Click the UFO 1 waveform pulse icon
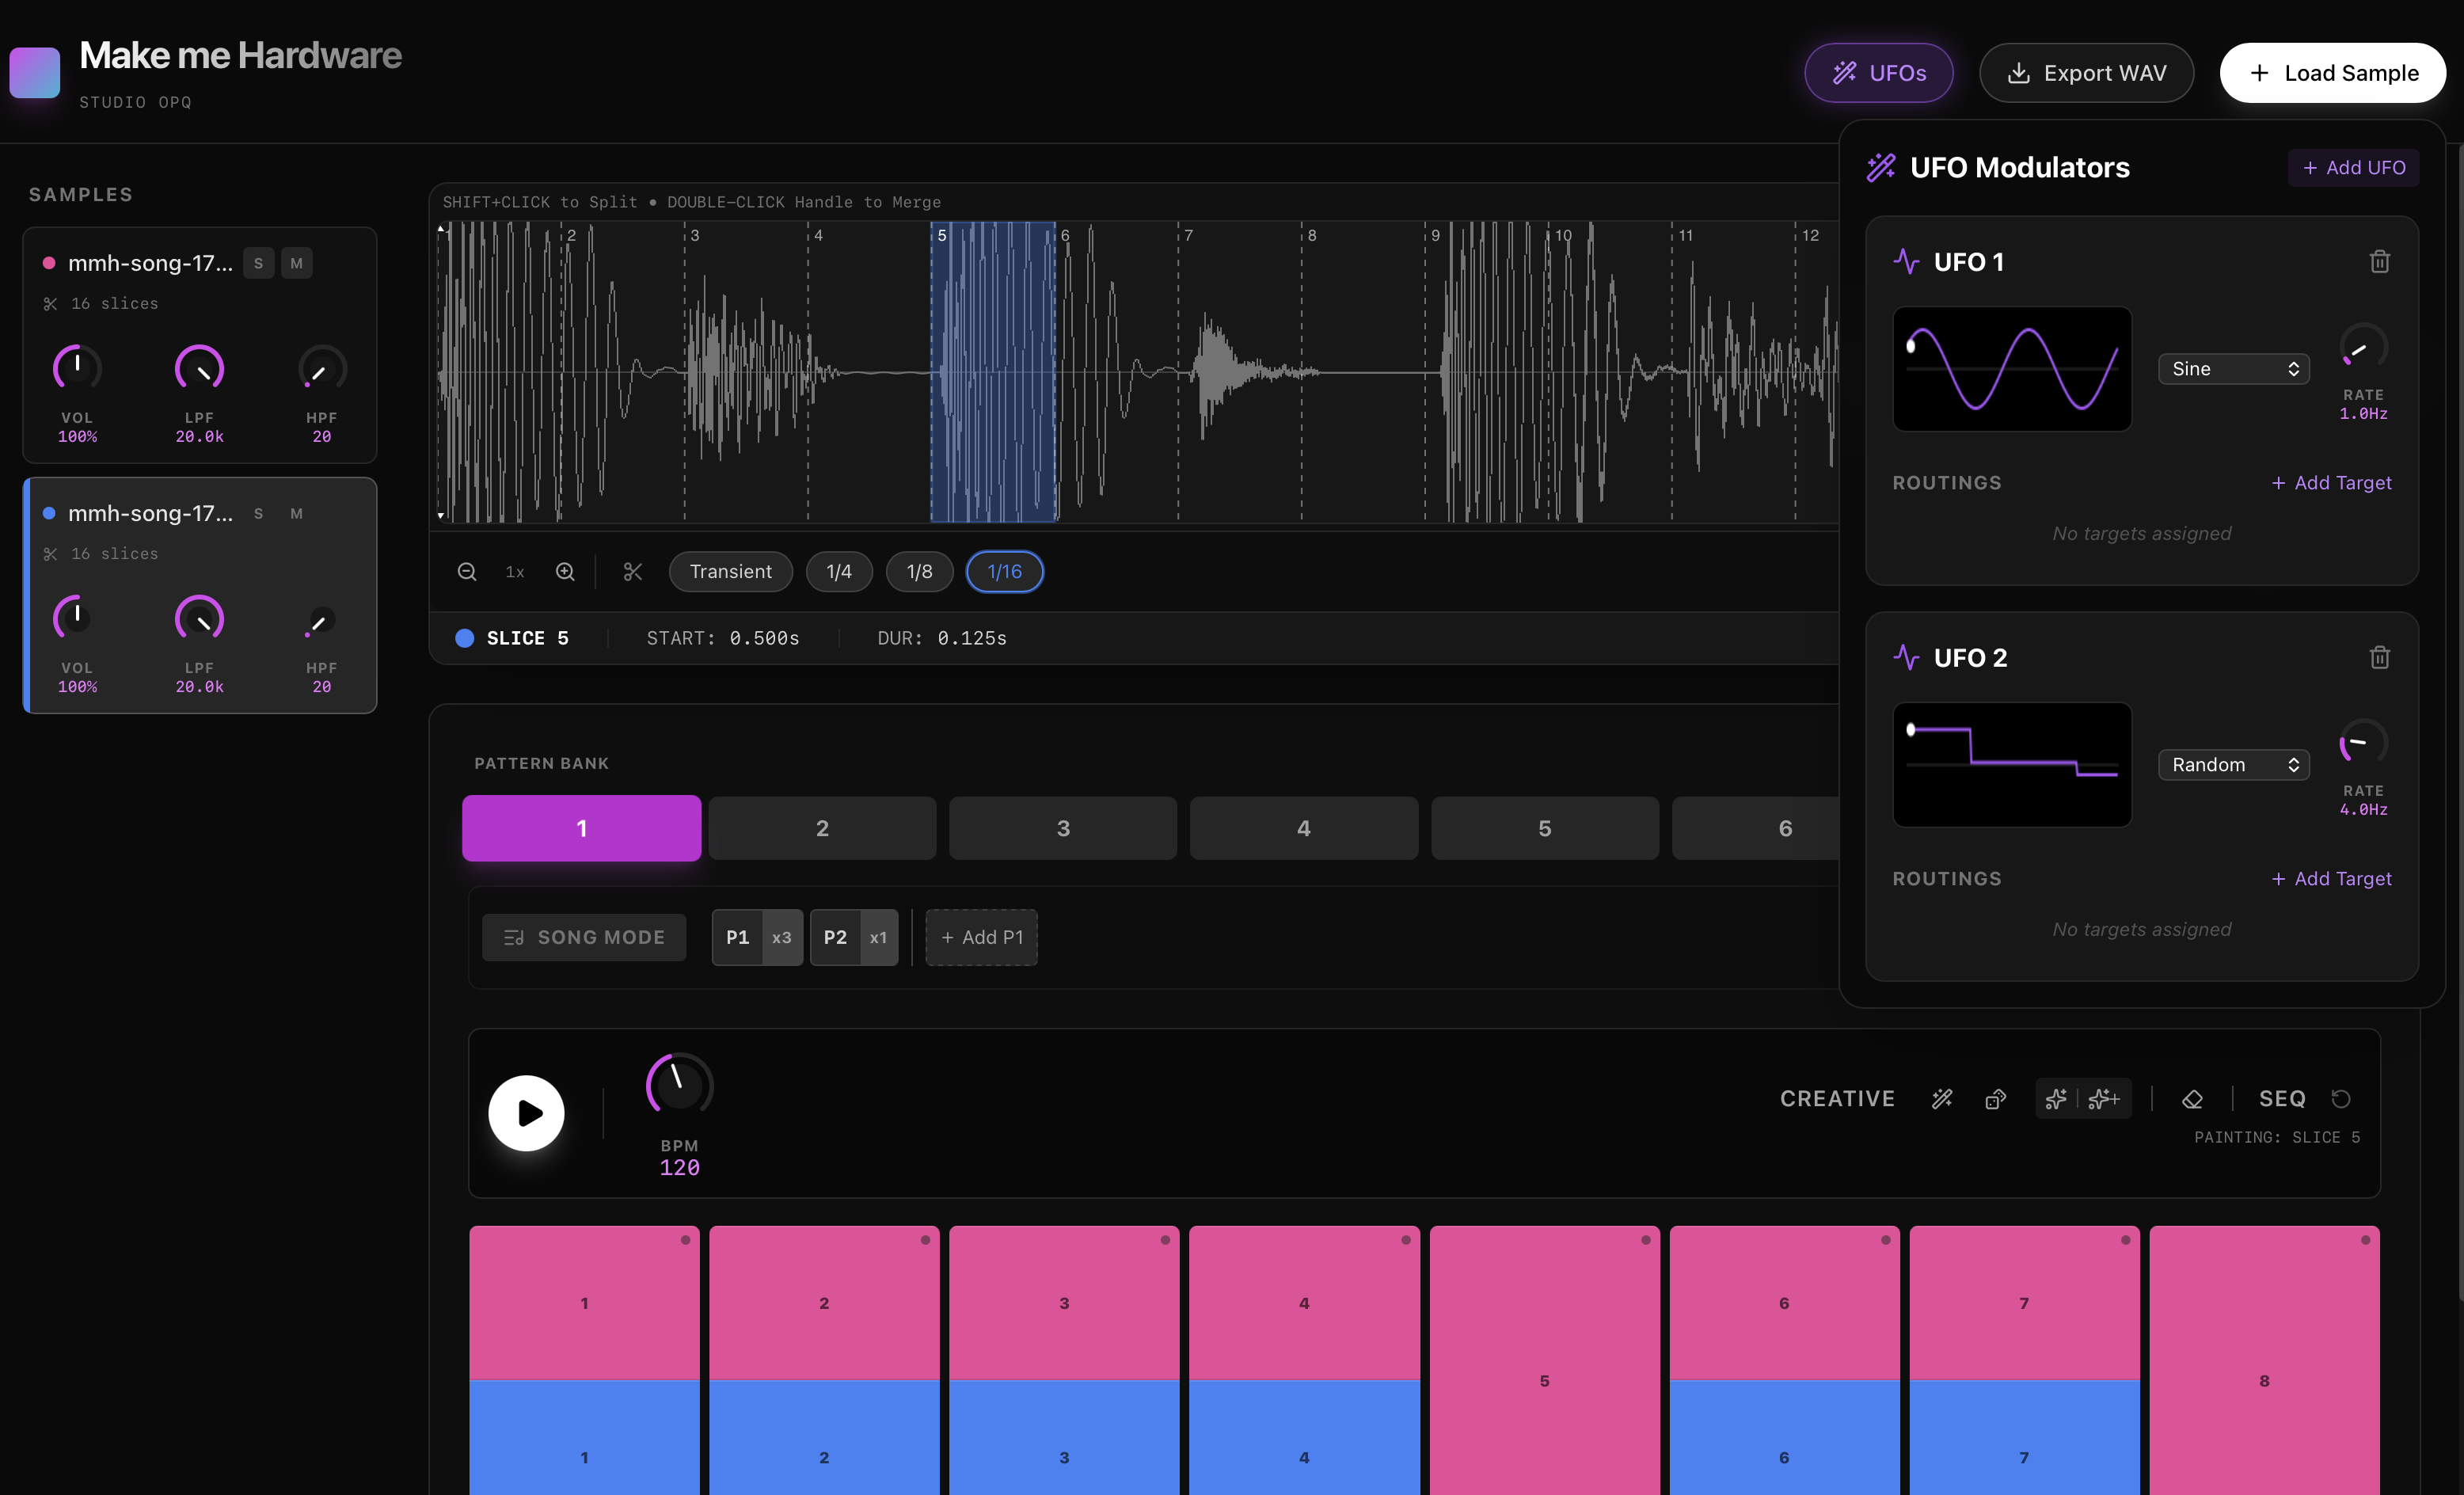The height and width of the screenshot is (1495, 2464). pos(1906,262)
